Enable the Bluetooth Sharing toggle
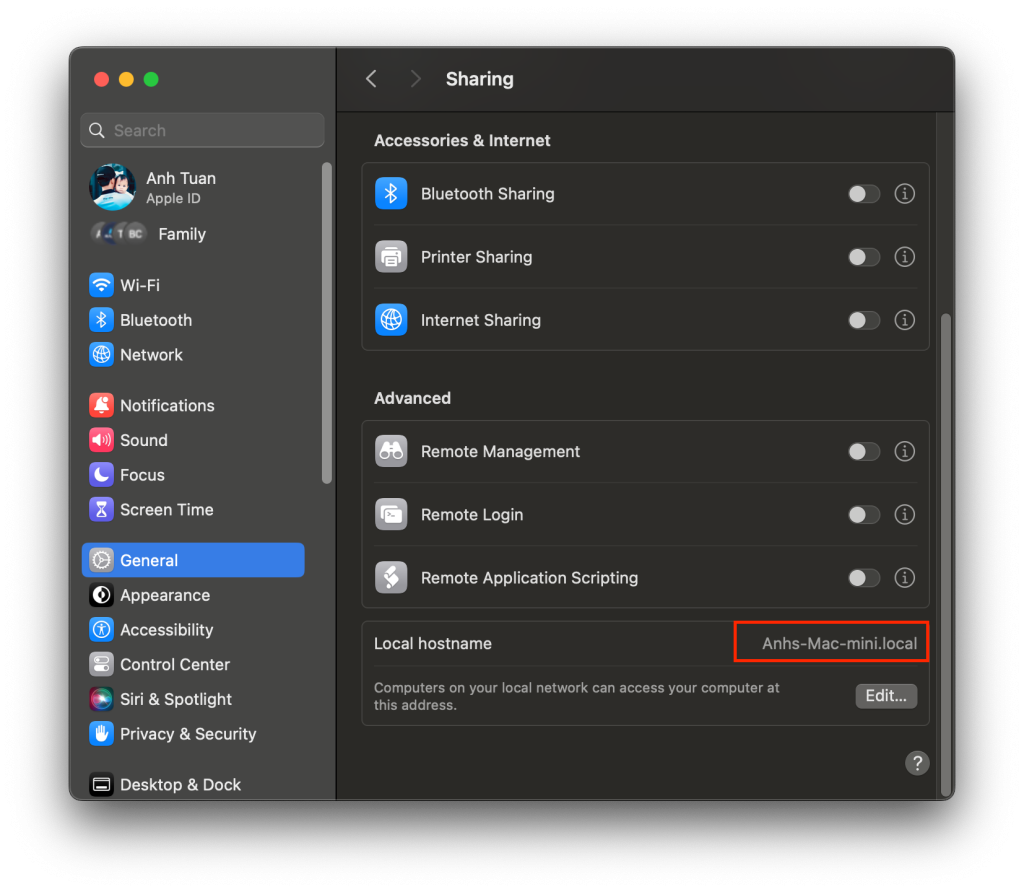 864,194
